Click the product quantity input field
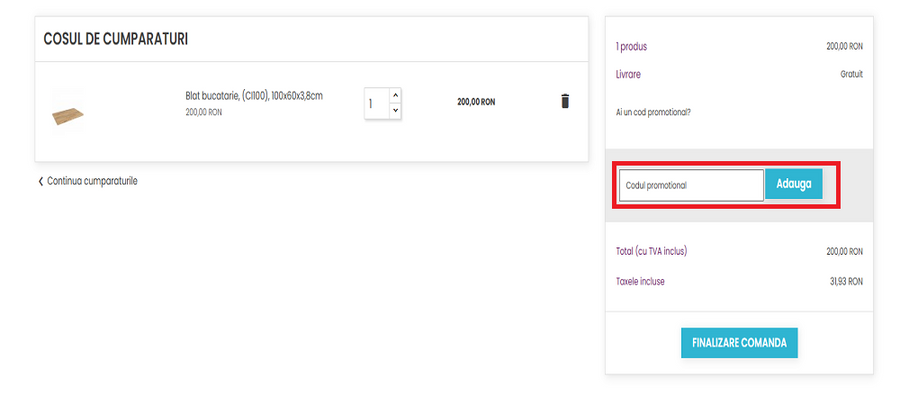900x405 pixels. pos(375,102)
